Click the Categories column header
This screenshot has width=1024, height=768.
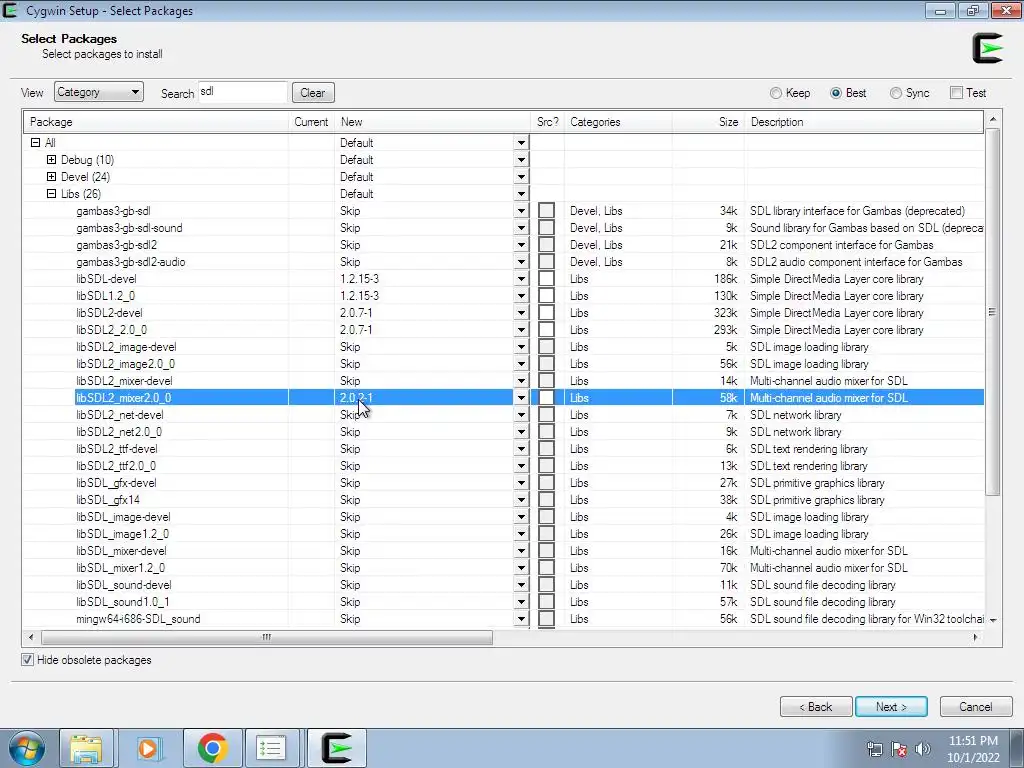click(x=618, y=122)
